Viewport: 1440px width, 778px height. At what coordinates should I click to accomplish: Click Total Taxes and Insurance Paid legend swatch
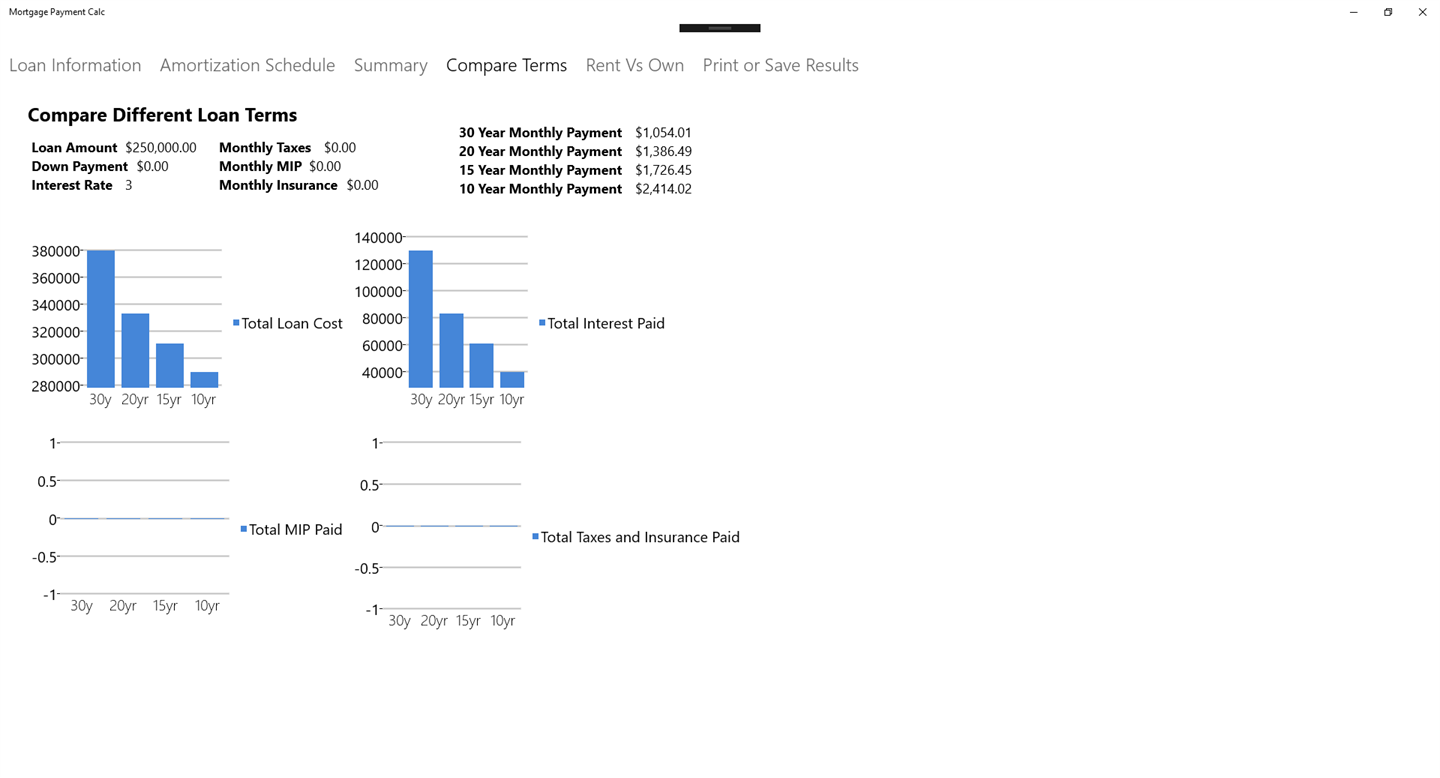(x=535, y=537)
